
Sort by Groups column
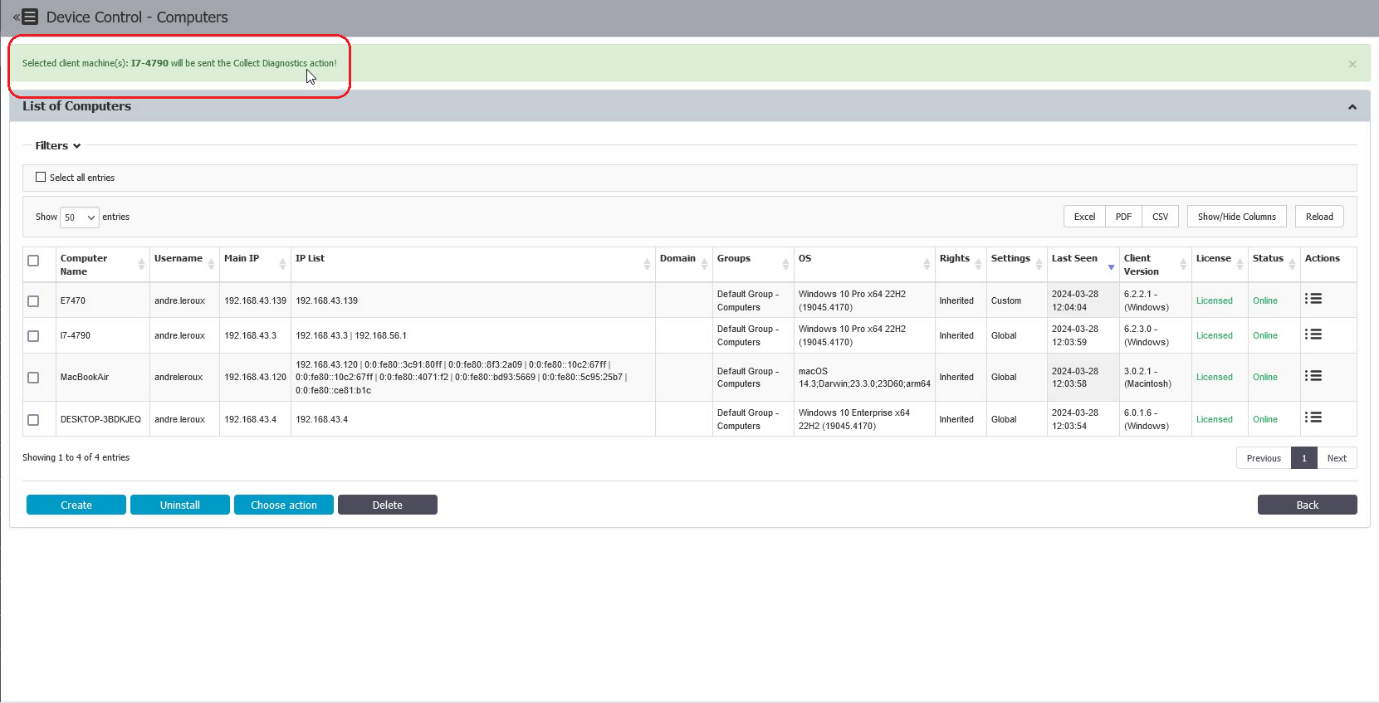tap(752, 265)
